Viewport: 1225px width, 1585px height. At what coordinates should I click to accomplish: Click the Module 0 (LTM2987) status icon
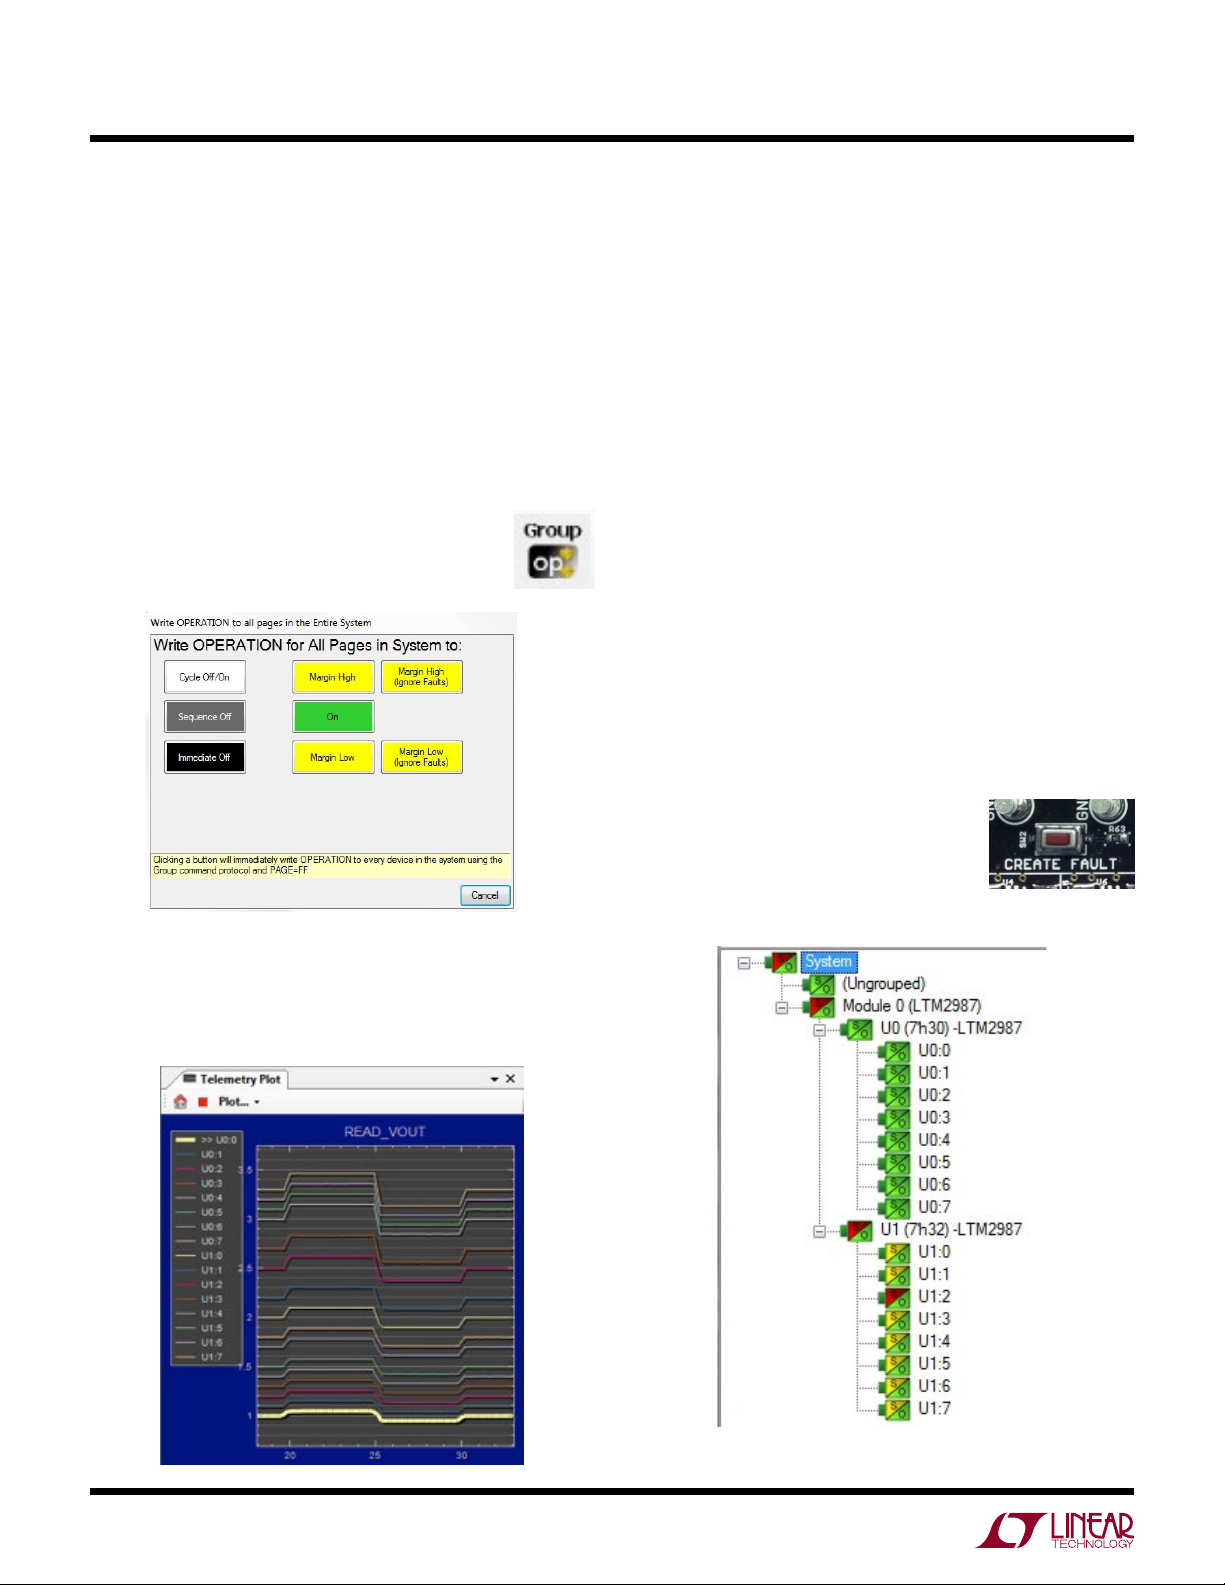(820, 1006)
